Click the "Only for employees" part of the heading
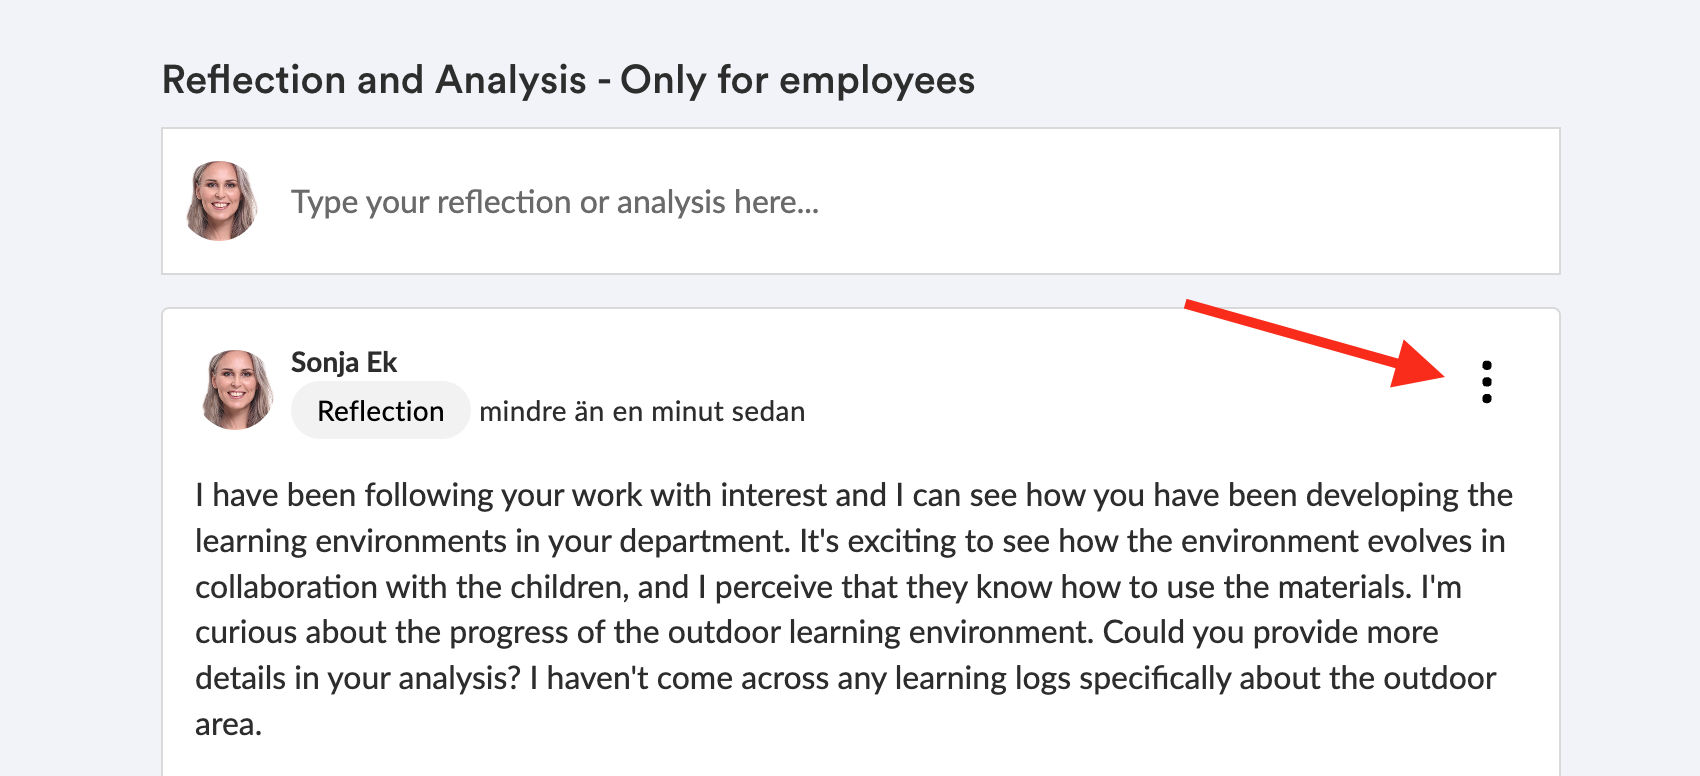Viewport: 1700px width, 776px height. click(x=797, y=80)
